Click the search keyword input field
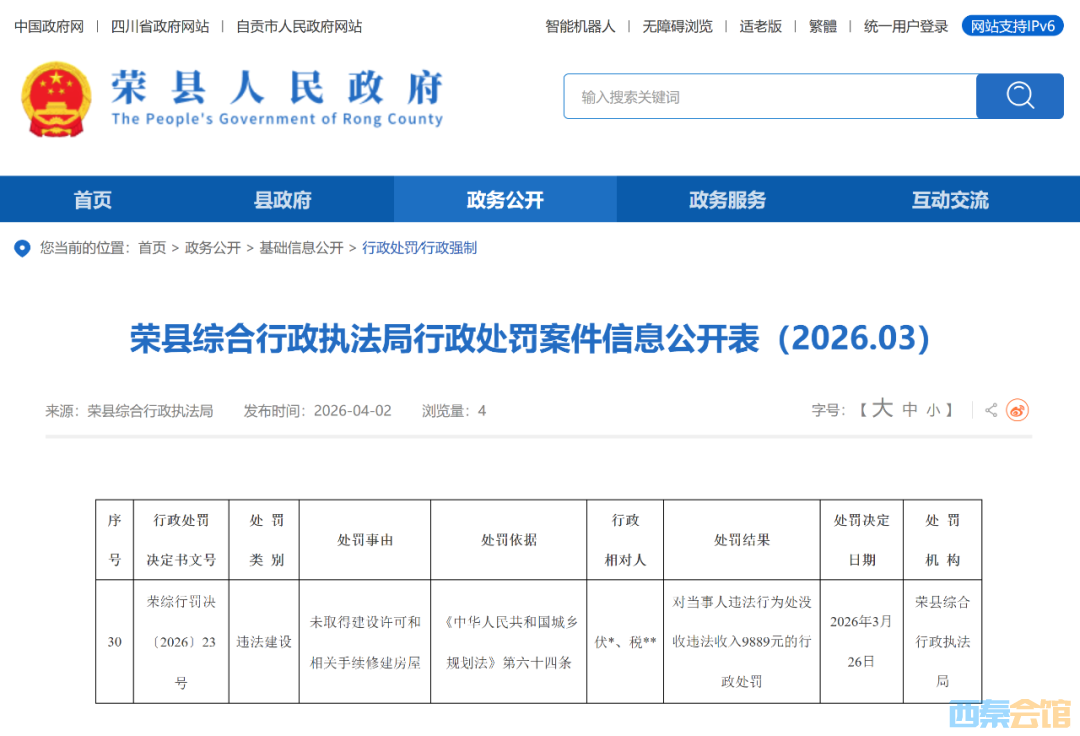This screenshot has height=736, width=1080. [x=770, y=97]
